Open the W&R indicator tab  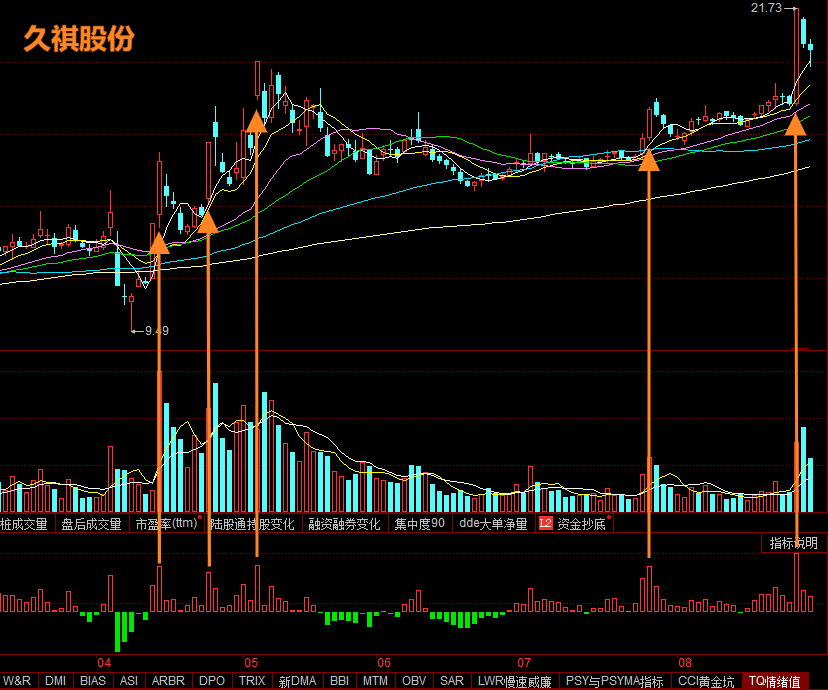click(x=17, y=681)
